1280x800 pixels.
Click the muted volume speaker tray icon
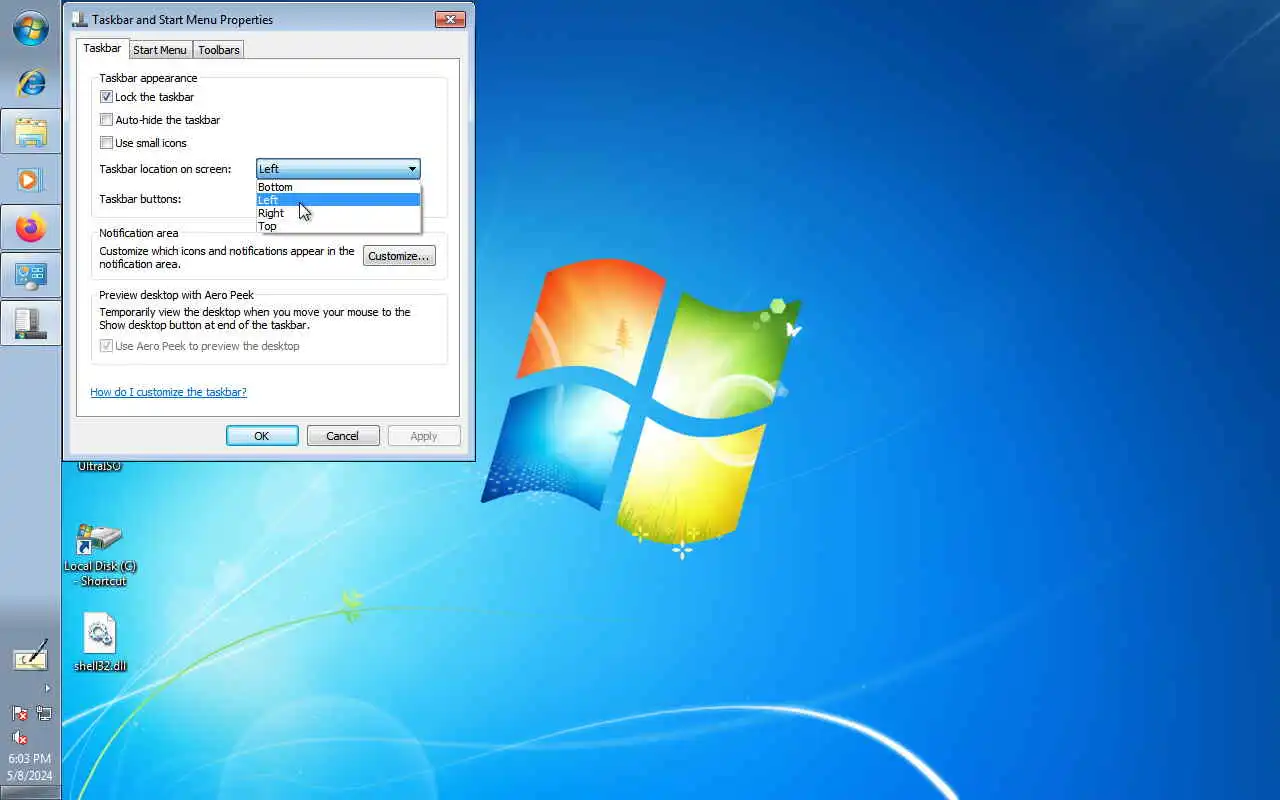pyautogui.click(x=19, y=738)
